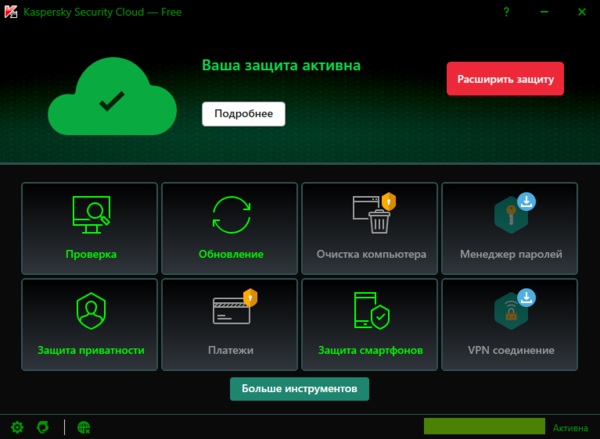Screen dimensions: 600x439
Task: Click the Kaspersky Security Cloud — Free title
Action: (x=103, y=12)
